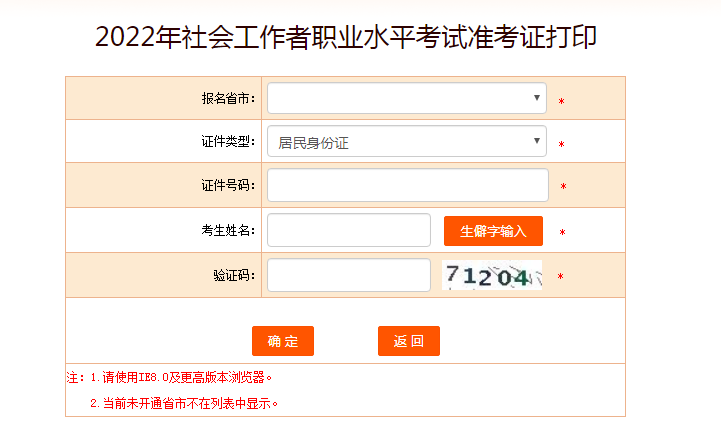Click the 报名省市 label

tap(228, 99)
